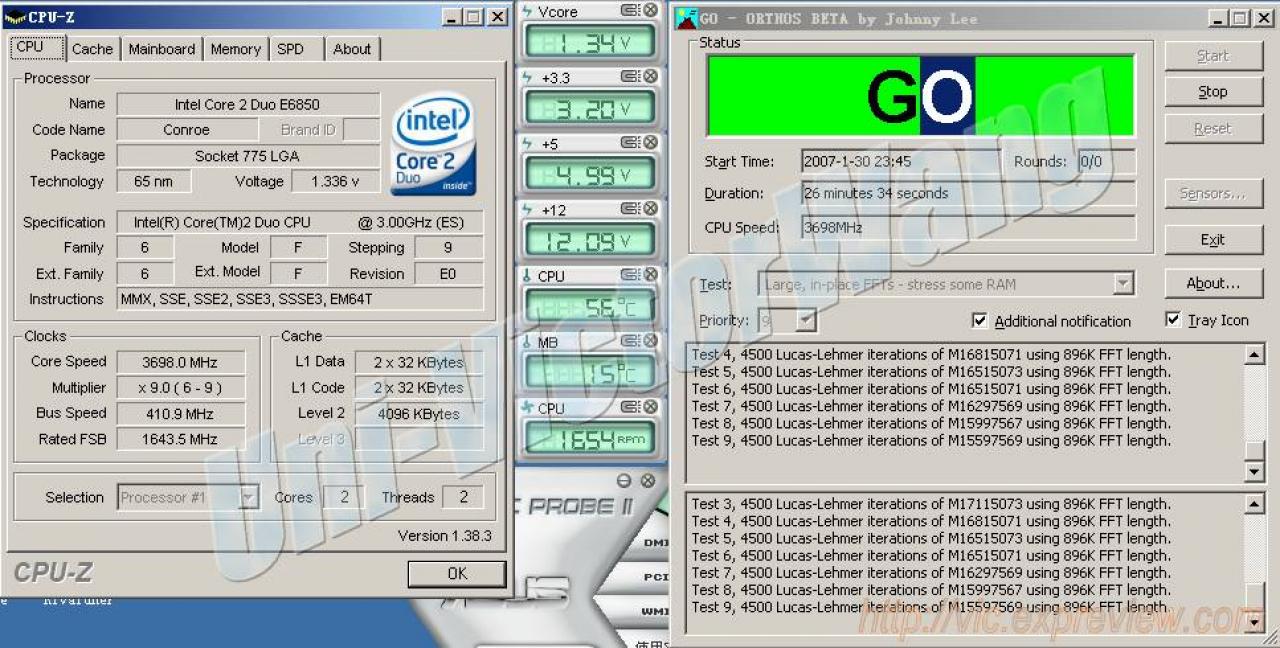Open settings icon of MB temperature panel
This screenshot has width=1280, height=648.
[x=630, y=341]
